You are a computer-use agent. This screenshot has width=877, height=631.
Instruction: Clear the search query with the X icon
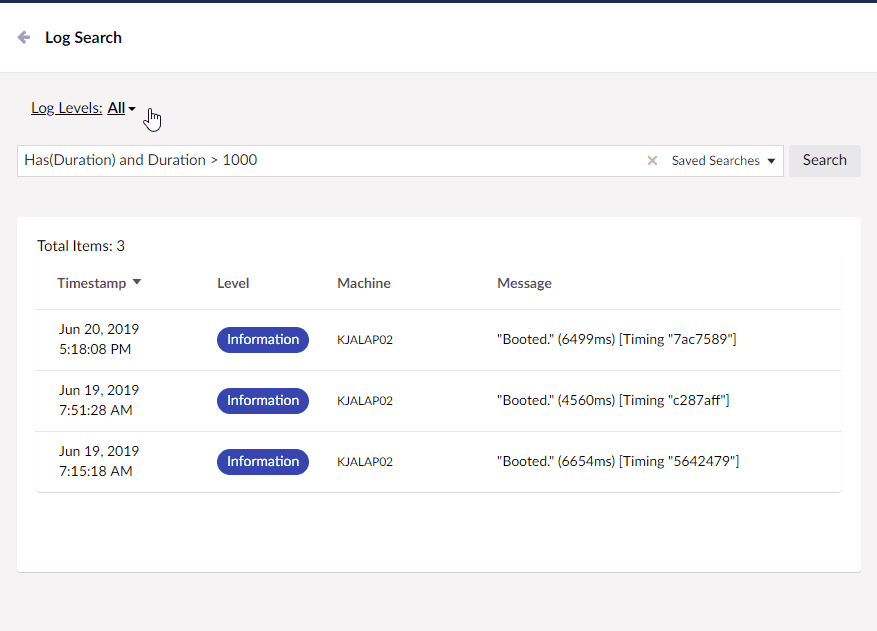point(652,160)
